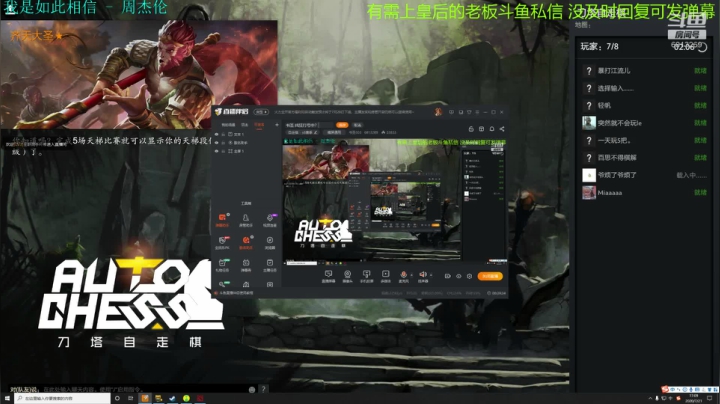Switch to the second tab in source panel
The image size is (720, 404).
245,125
